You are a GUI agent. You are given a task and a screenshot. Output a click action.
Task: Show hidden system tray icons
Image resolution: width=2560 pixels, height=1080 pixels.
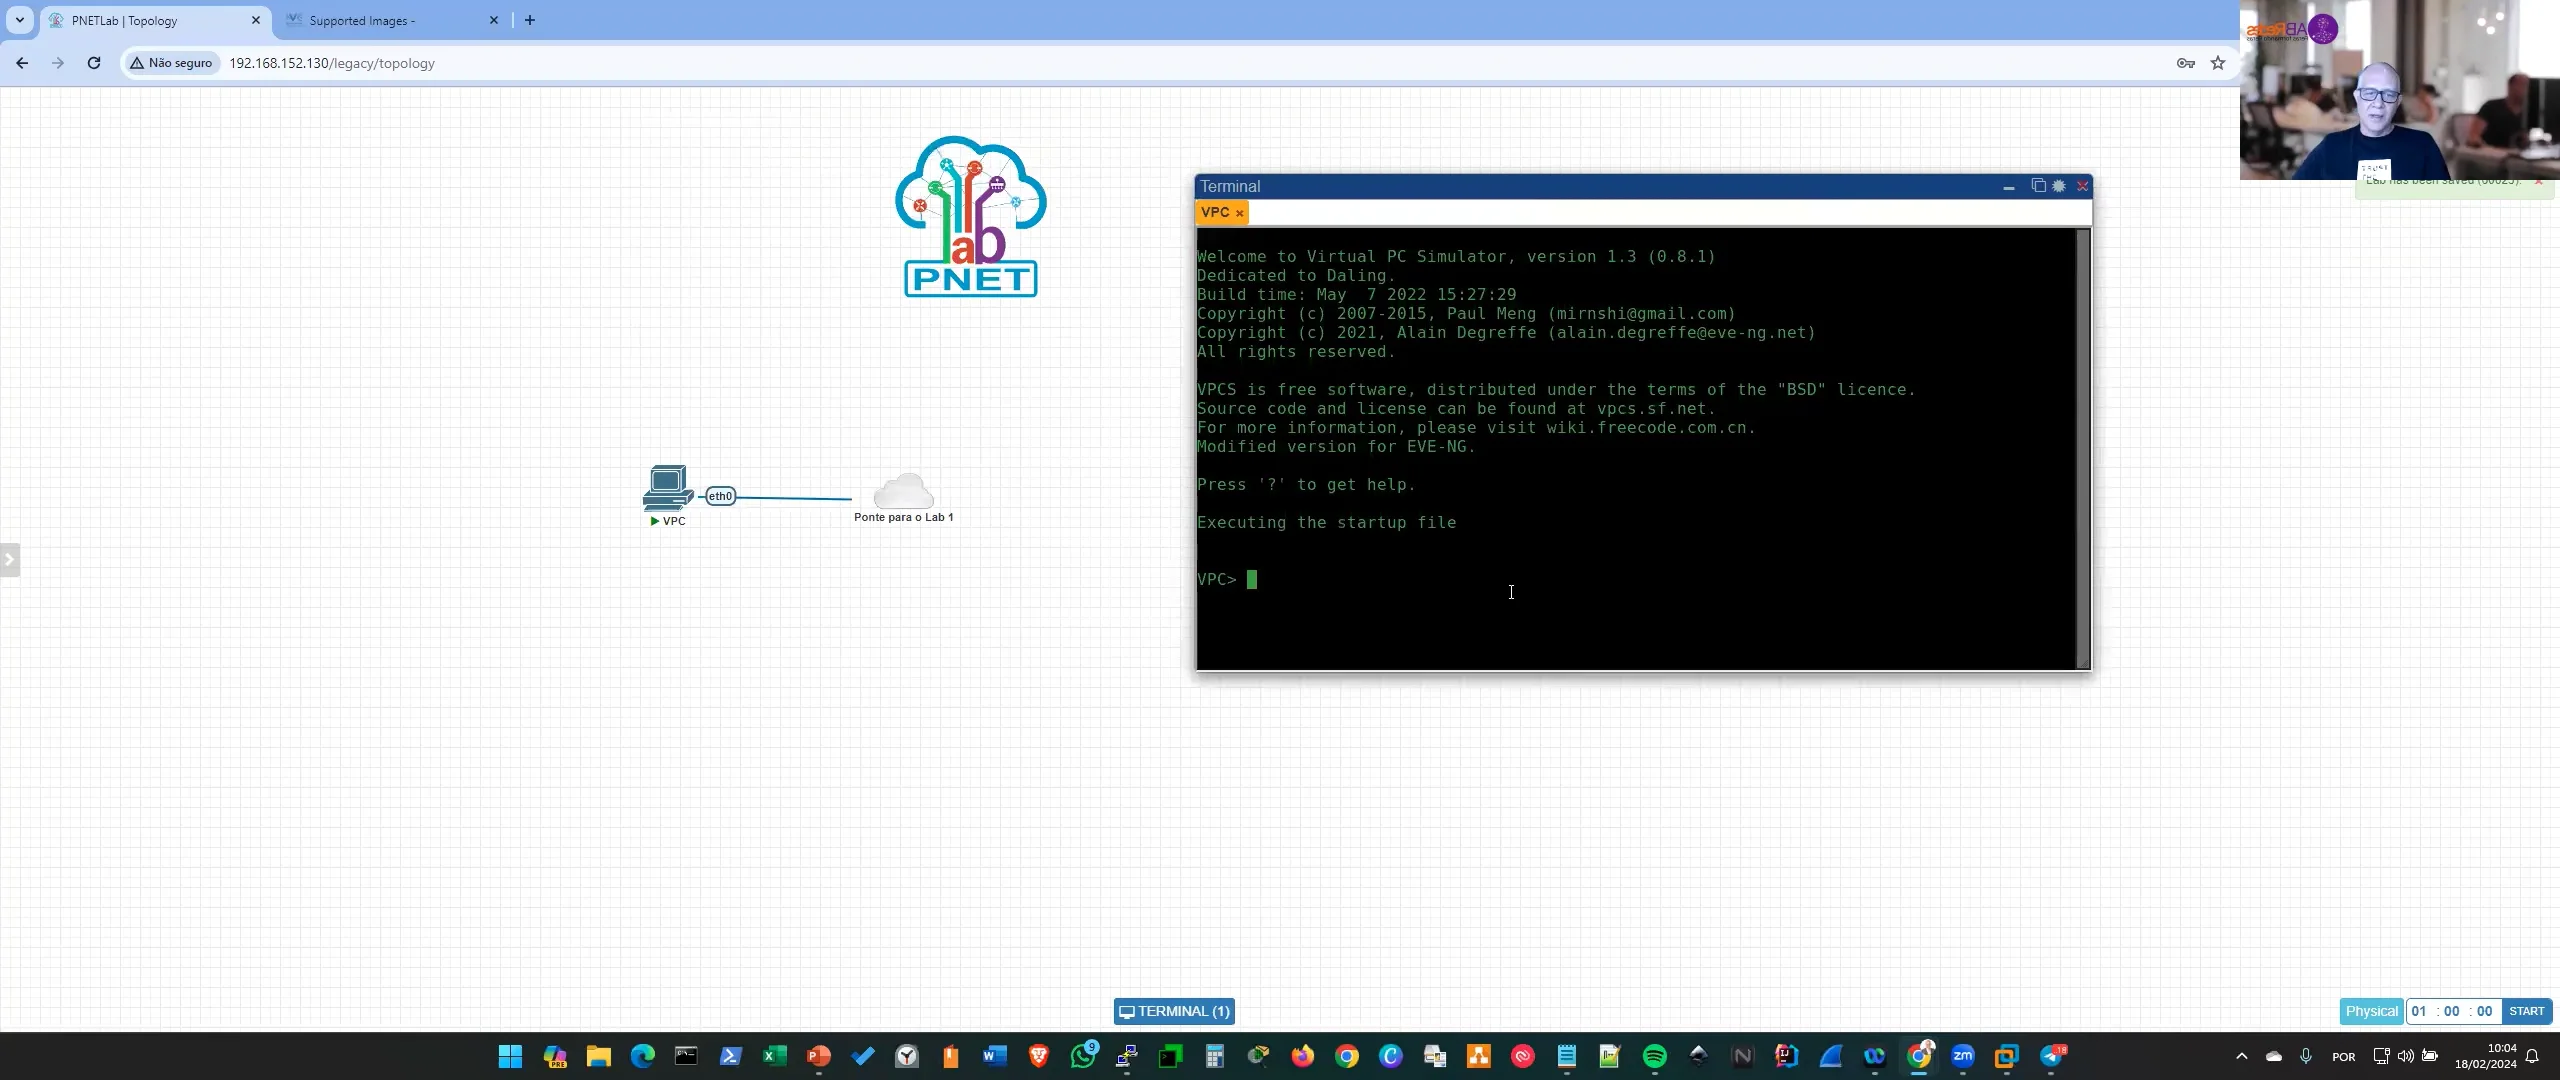pos(2241,1056)
